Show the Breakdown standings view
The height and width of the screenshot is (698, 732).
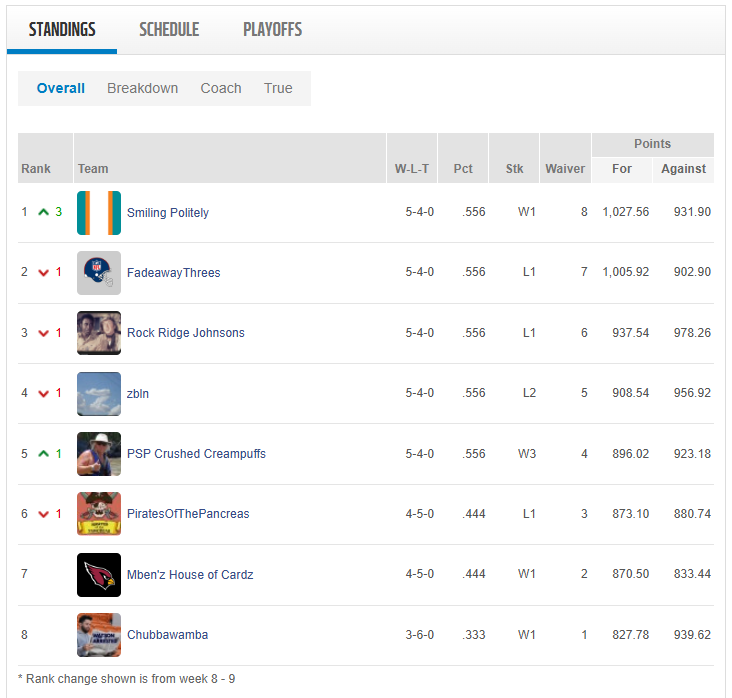[x=142, y=88]
